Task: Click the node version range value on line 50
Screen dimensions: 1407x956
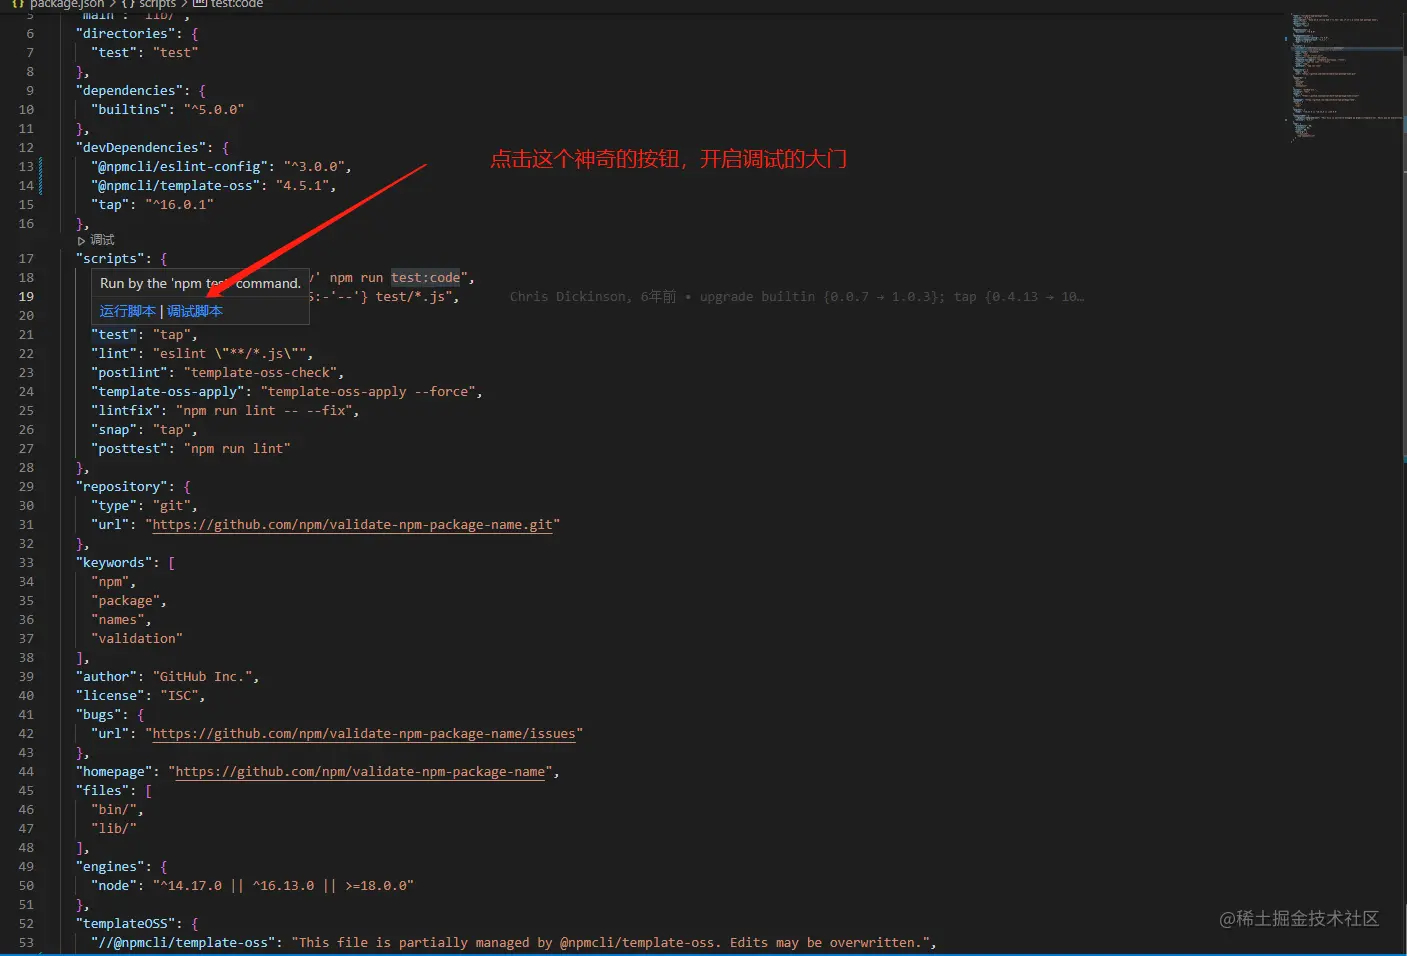Action: click(283, 886)
